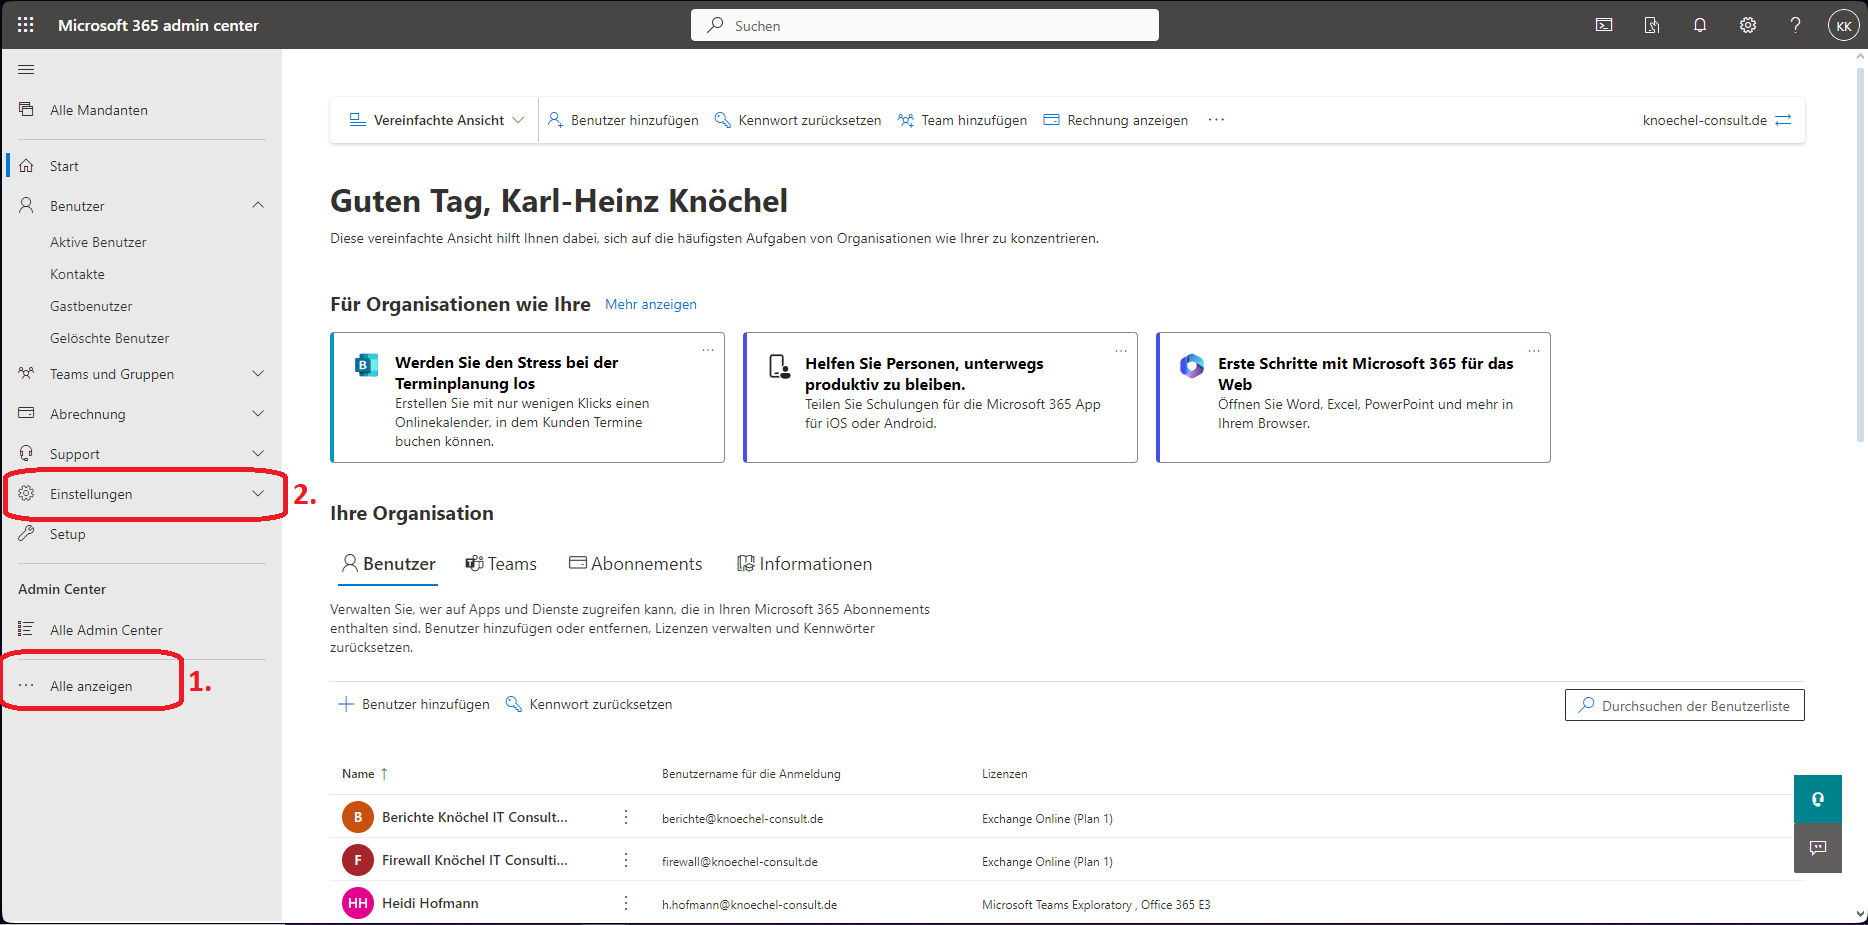Screen dimensions: 1868x925
Task: Open the KK account avatar
Action: point(1843,26)
